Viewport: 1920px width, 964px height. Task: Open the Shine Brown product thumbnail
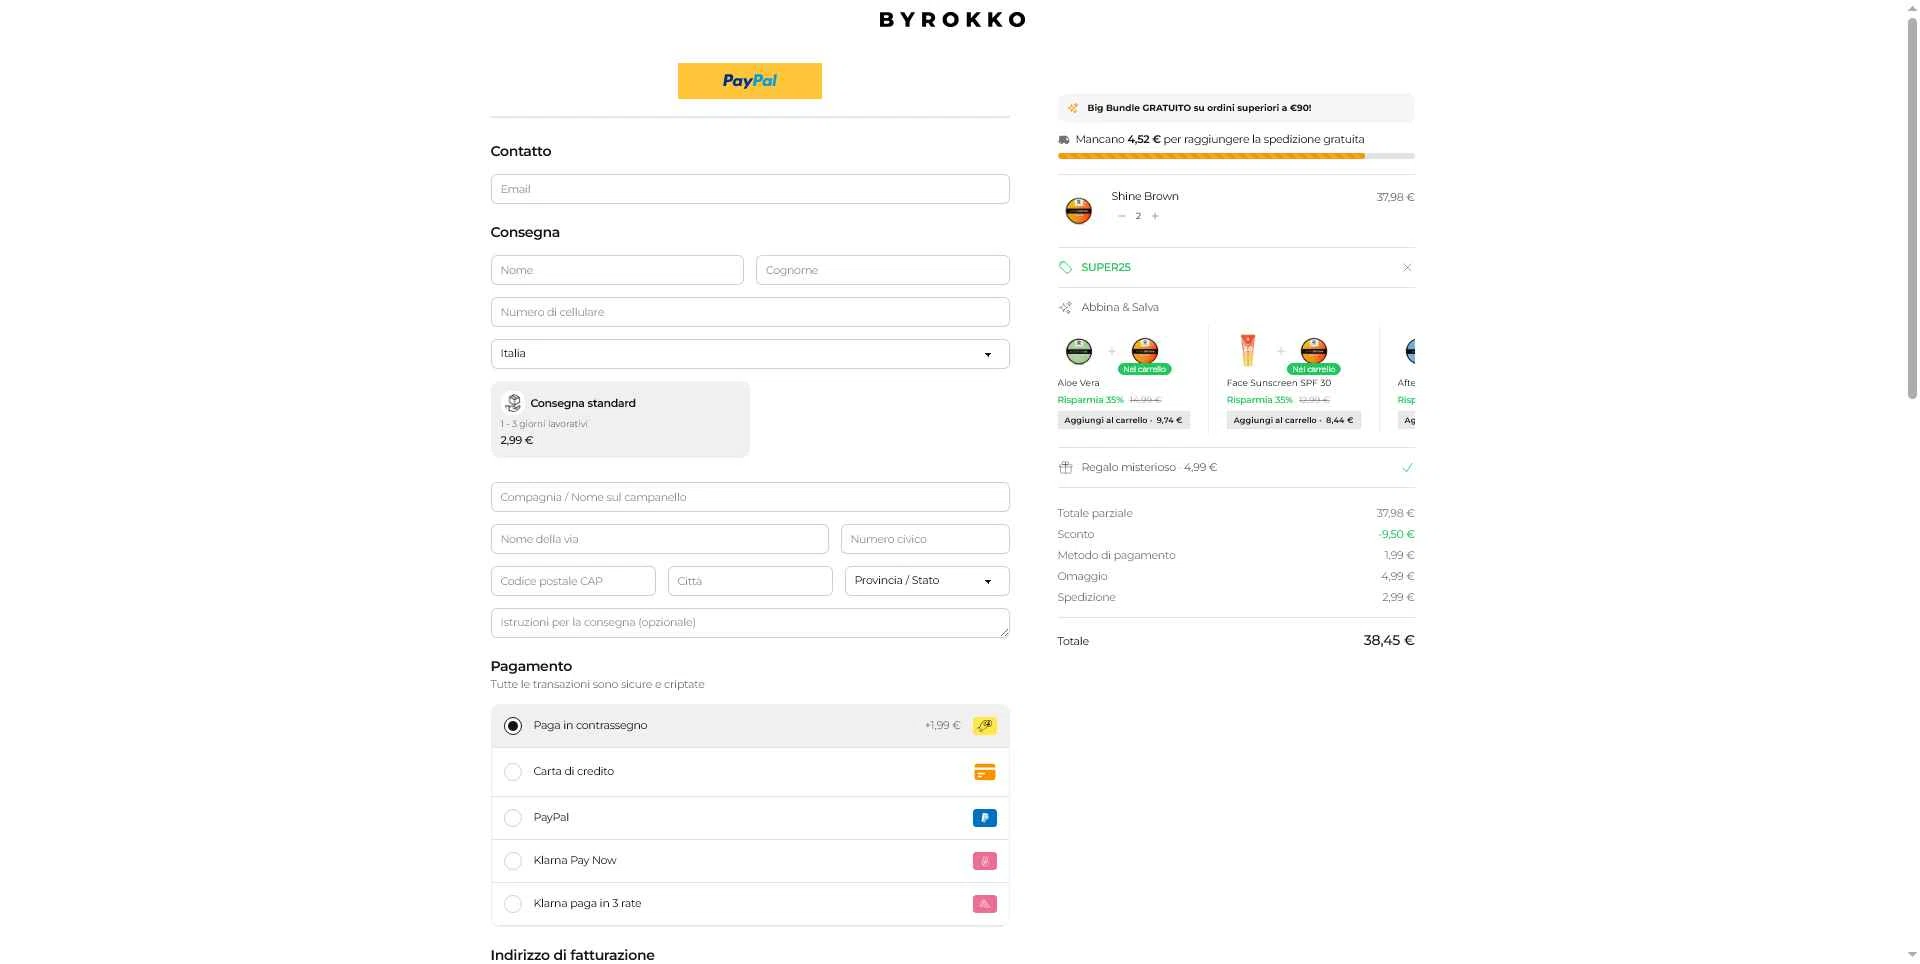[1078, 211]
